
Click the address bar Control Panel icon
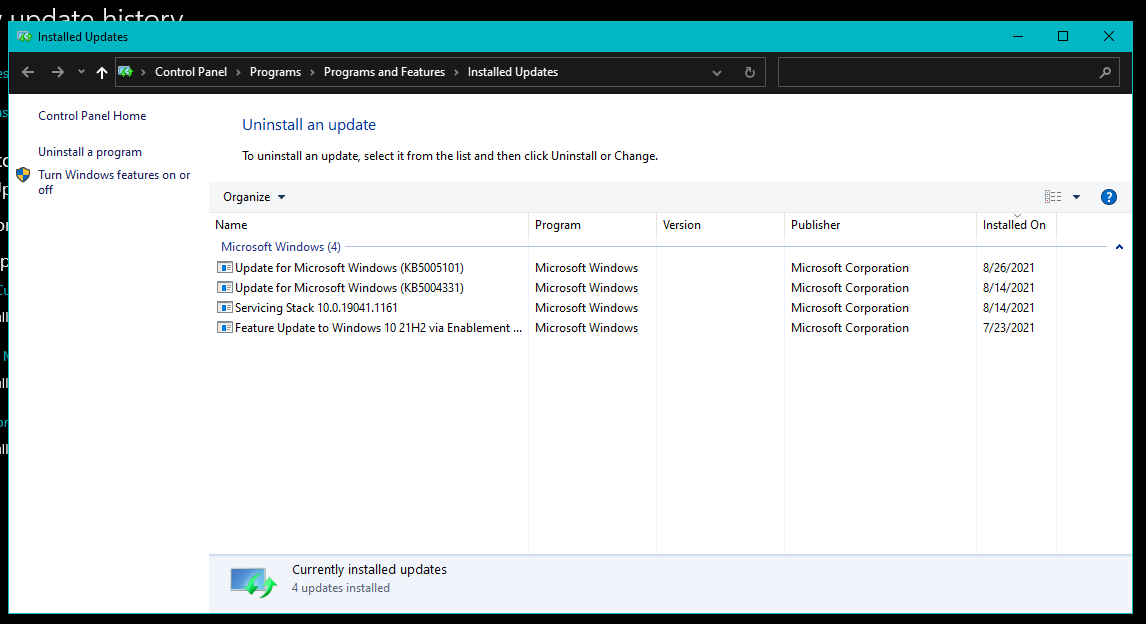point(126,72)
